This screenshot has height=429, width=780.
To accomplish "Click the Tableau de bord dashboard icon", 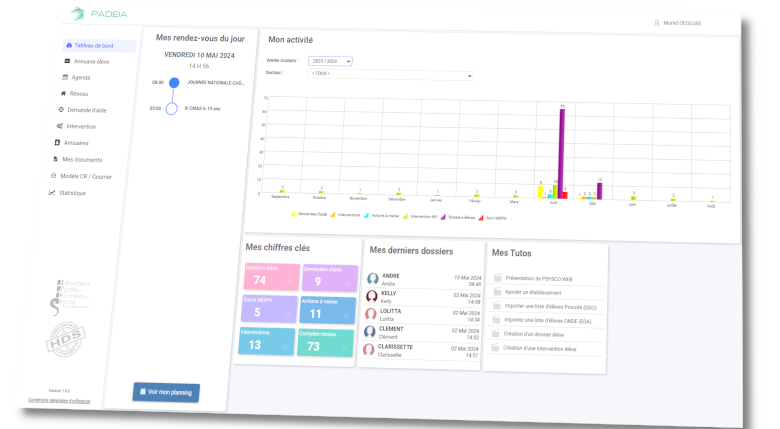I will (68, 46).
